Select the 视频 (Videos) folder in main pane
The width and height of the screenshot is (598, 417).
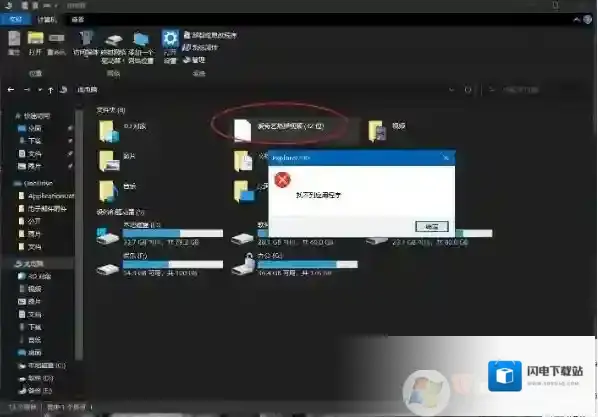(387, 130)
